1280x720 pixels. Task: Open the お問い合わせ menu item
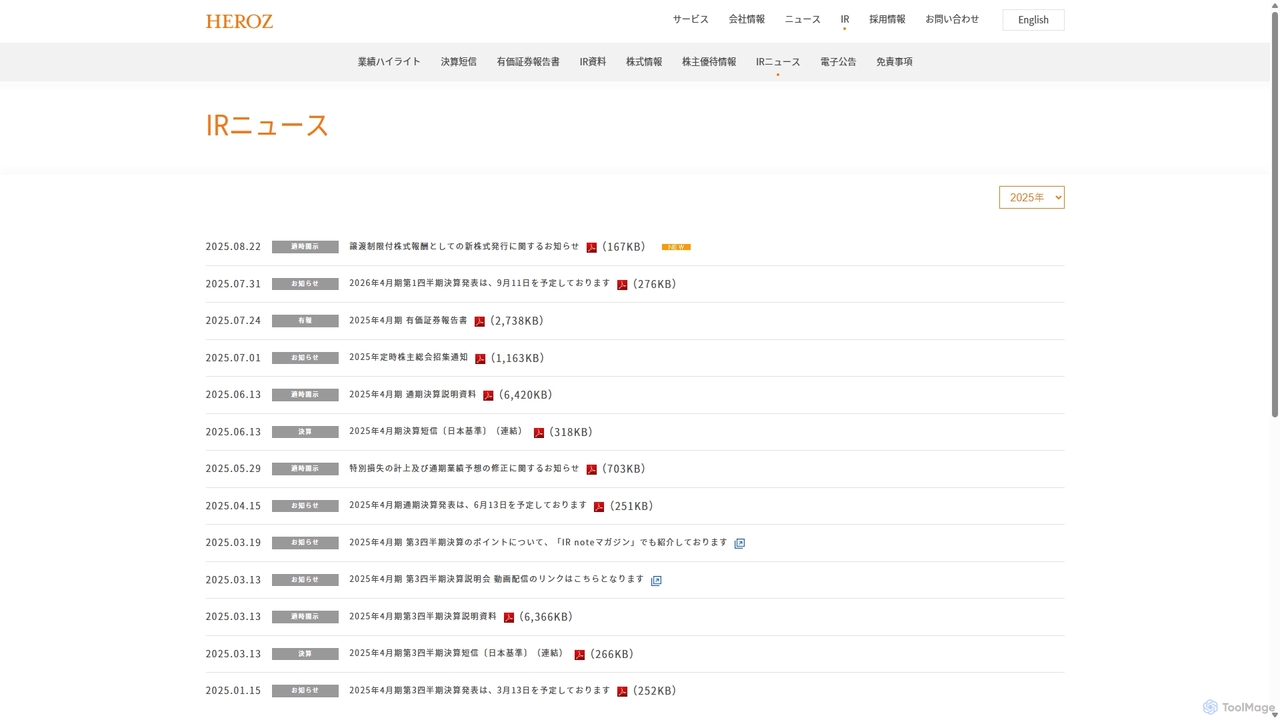(x=952, y=19)
